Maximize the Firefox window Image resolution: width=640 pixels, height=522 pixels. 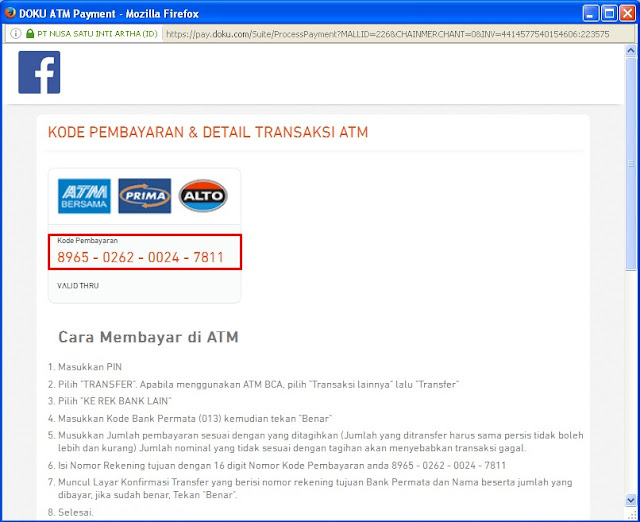[609, 13]
